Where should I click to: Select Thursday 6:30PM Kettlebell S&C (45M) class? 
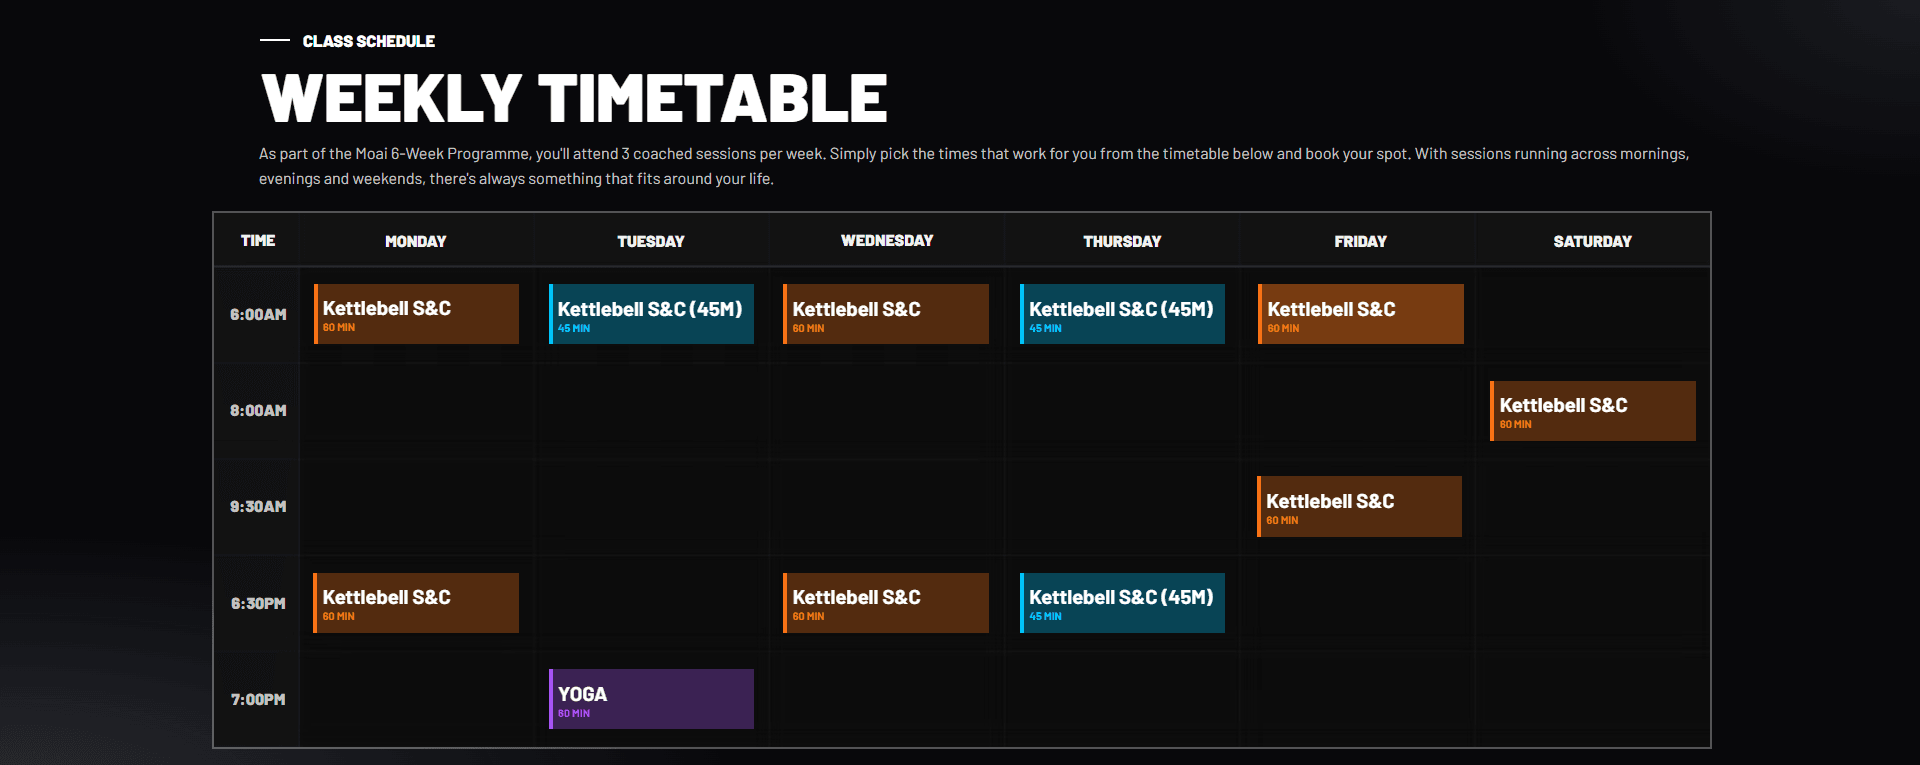(x=1122, y=603)
